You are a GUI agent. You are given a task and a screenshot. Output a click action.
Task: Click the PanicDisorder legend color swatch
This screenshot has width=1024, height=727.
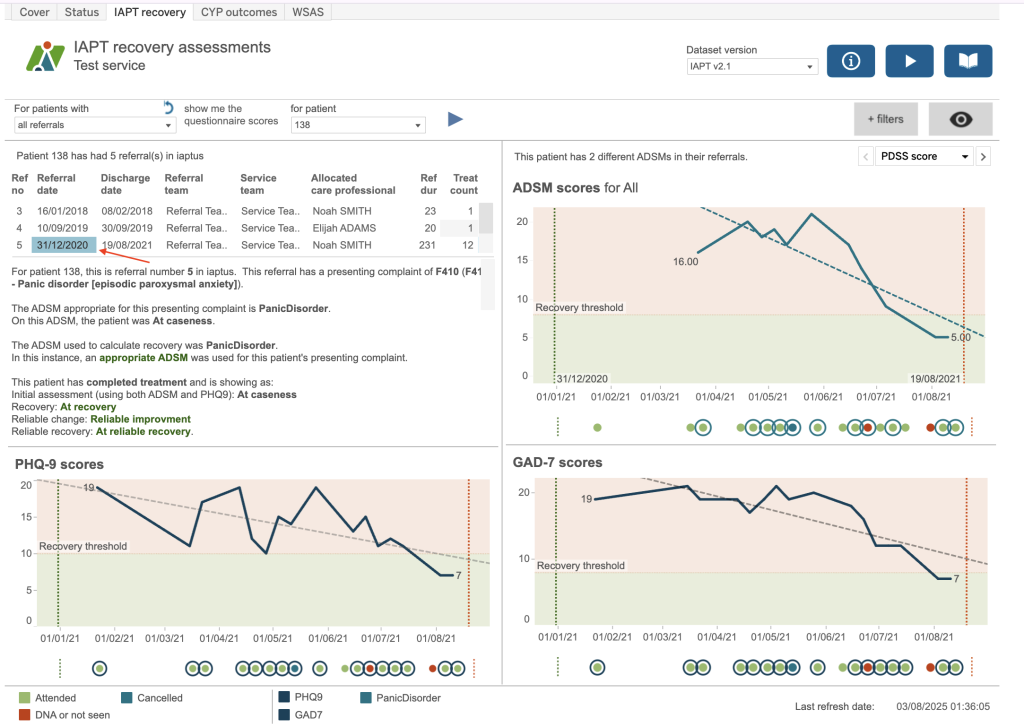368,698
